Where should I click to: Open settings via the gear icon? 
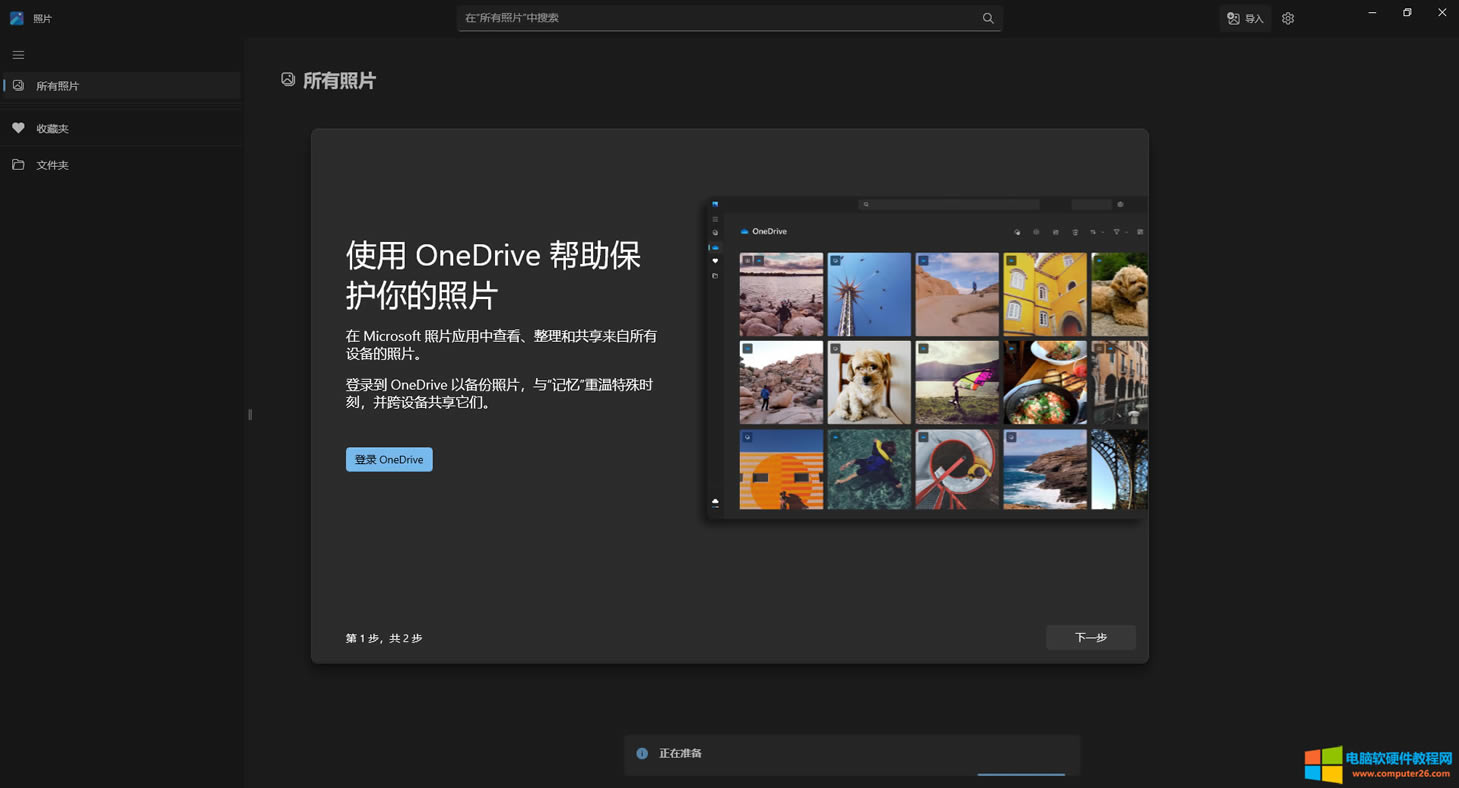(x=1288, y=18)
